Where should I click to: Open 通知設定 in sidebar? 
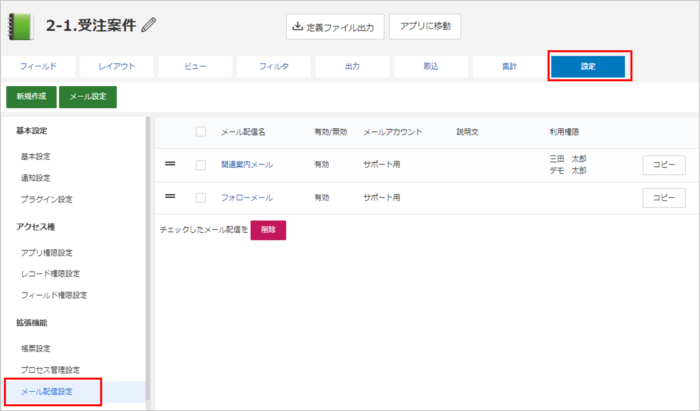click(x=36, y=178)
